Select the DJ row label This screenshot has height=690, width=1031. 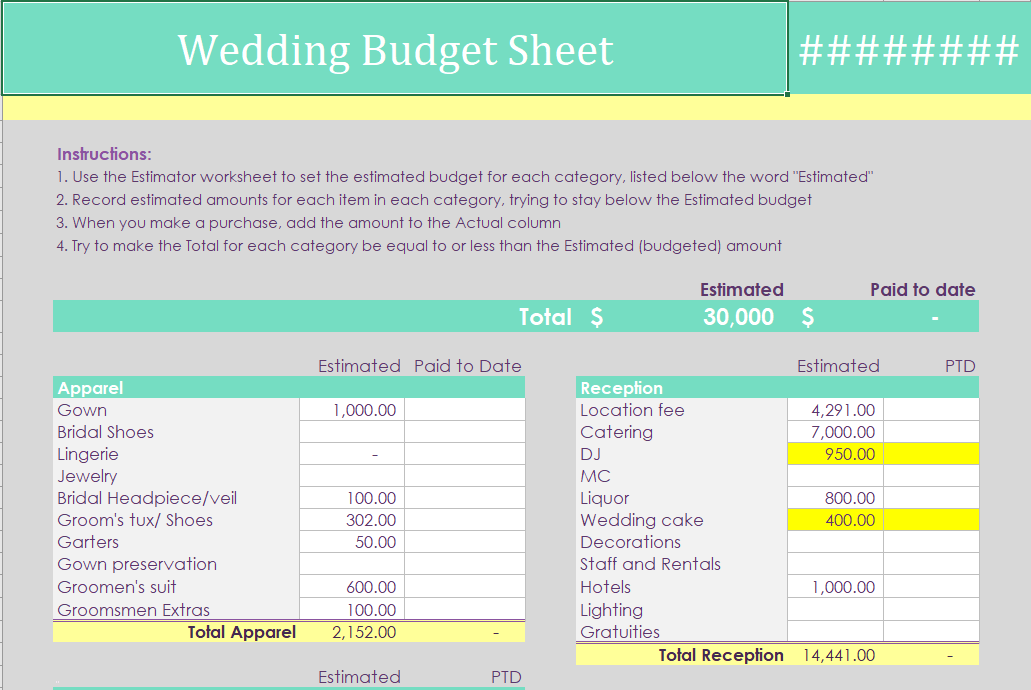[590, 454]
